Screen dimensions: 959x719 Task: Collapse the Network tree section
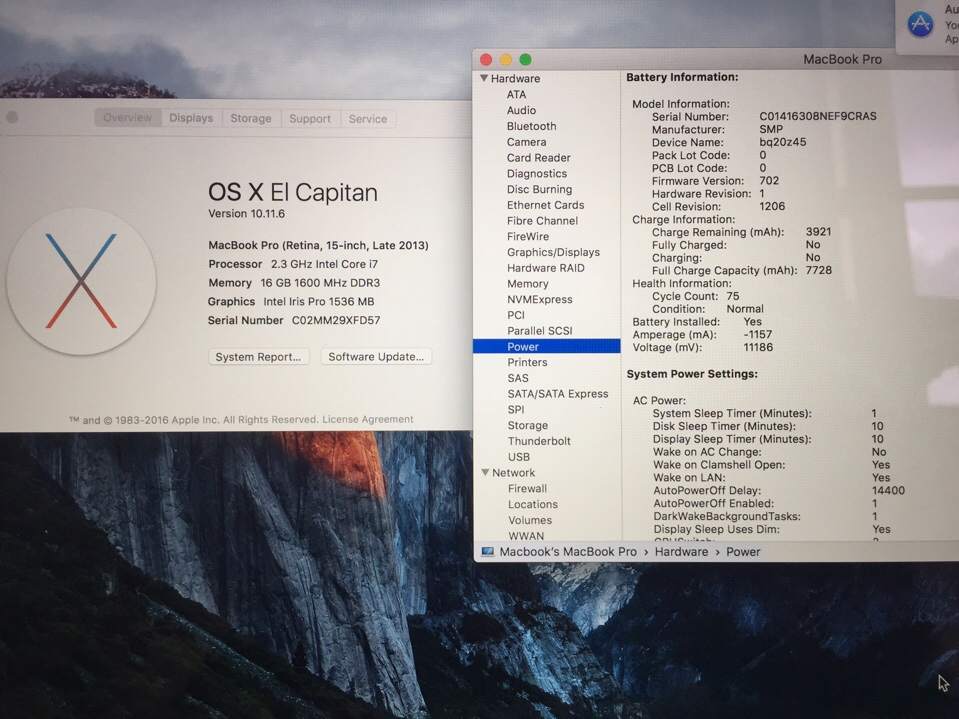point(484,473)
